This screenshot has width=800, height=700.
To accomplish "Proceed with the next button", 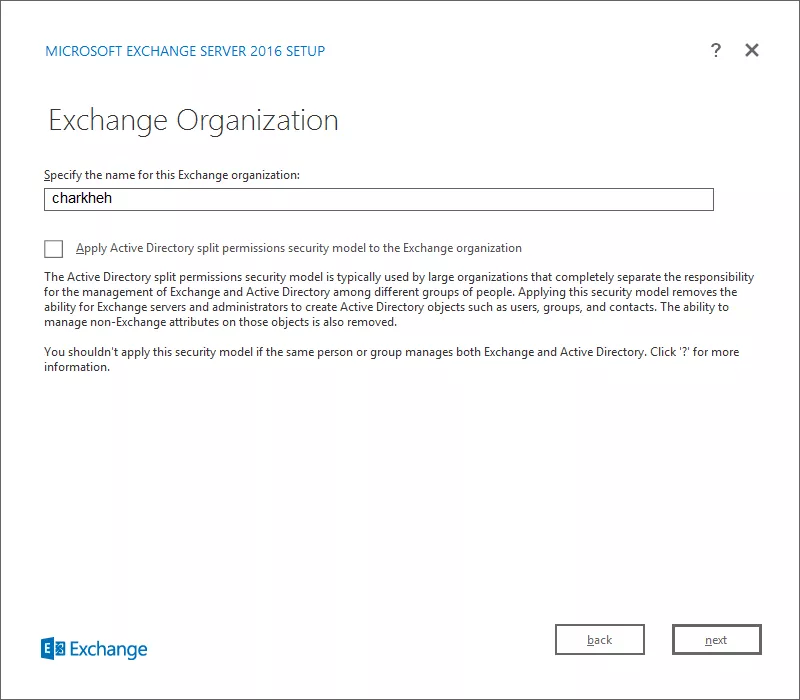I will tap(716, 639).
